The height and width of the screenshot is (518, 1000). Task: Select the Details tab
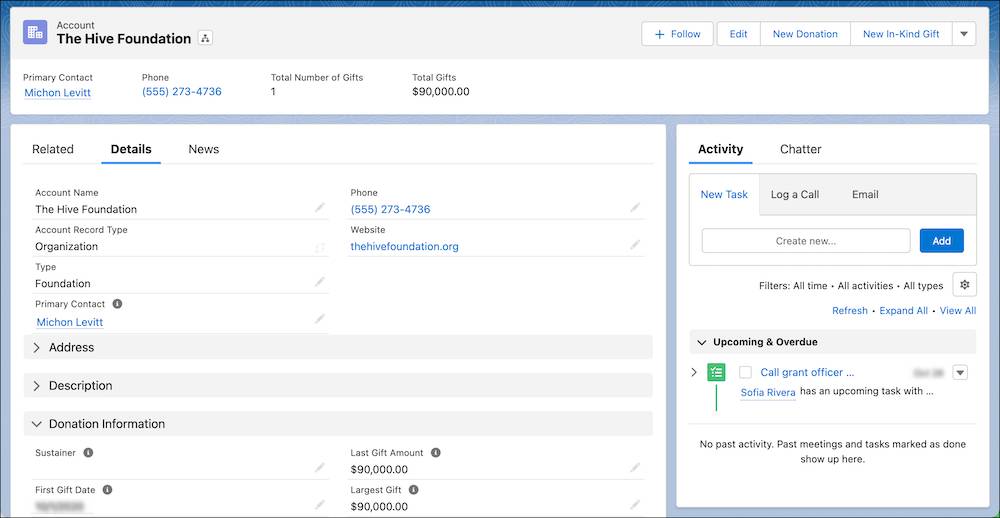(x=131, y=149)
